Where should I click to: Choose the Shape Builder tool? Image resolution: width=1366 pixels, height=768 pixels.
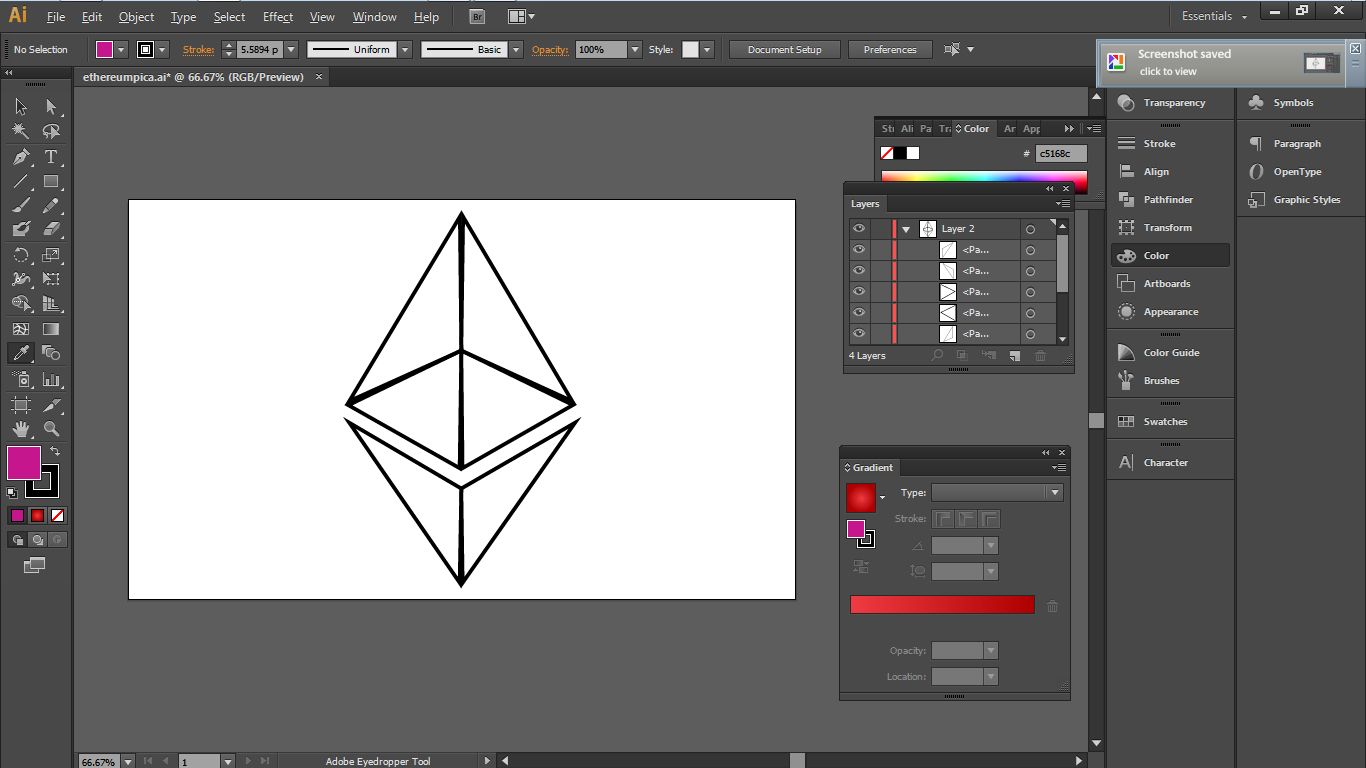coord(21,303)
